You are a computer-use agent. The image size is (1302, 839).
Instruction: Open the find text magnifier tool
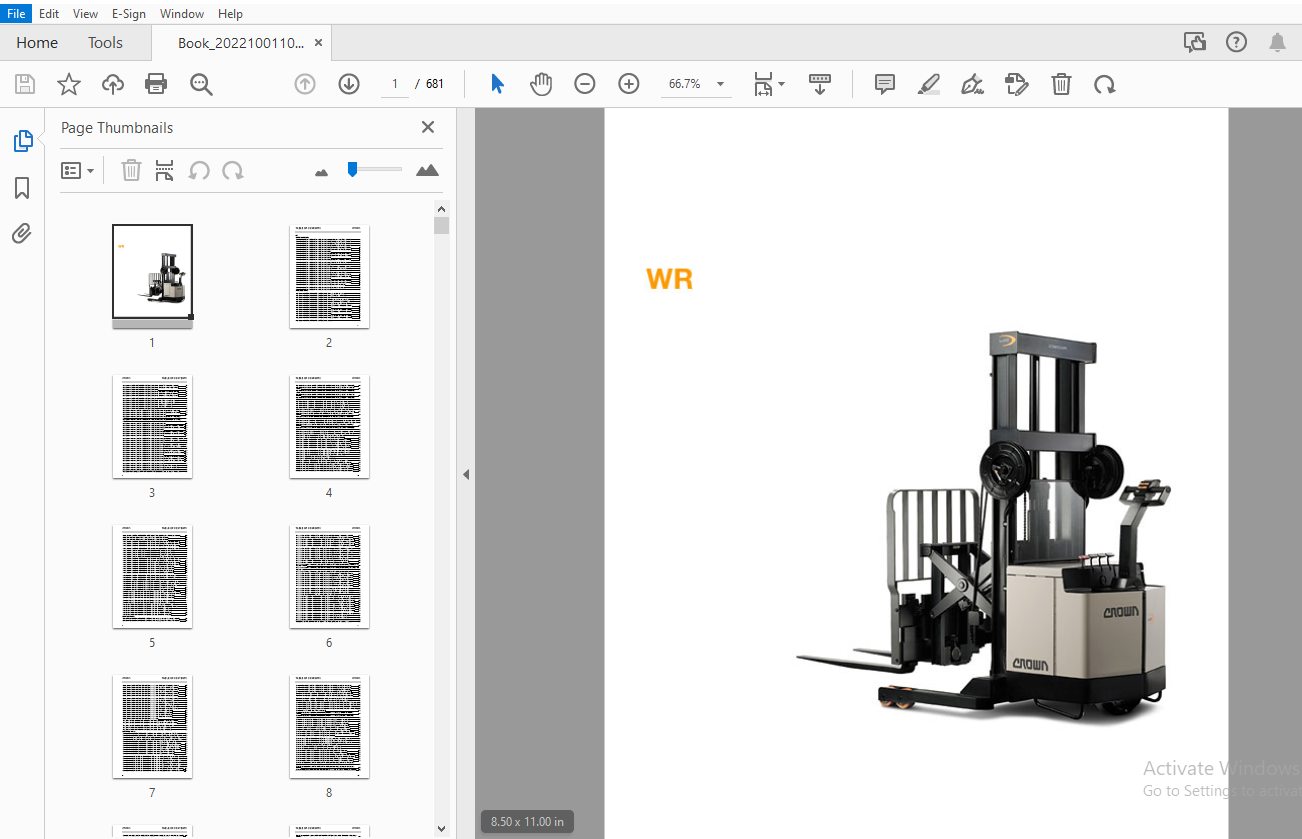pyautogui.click(x=201, y=84)
